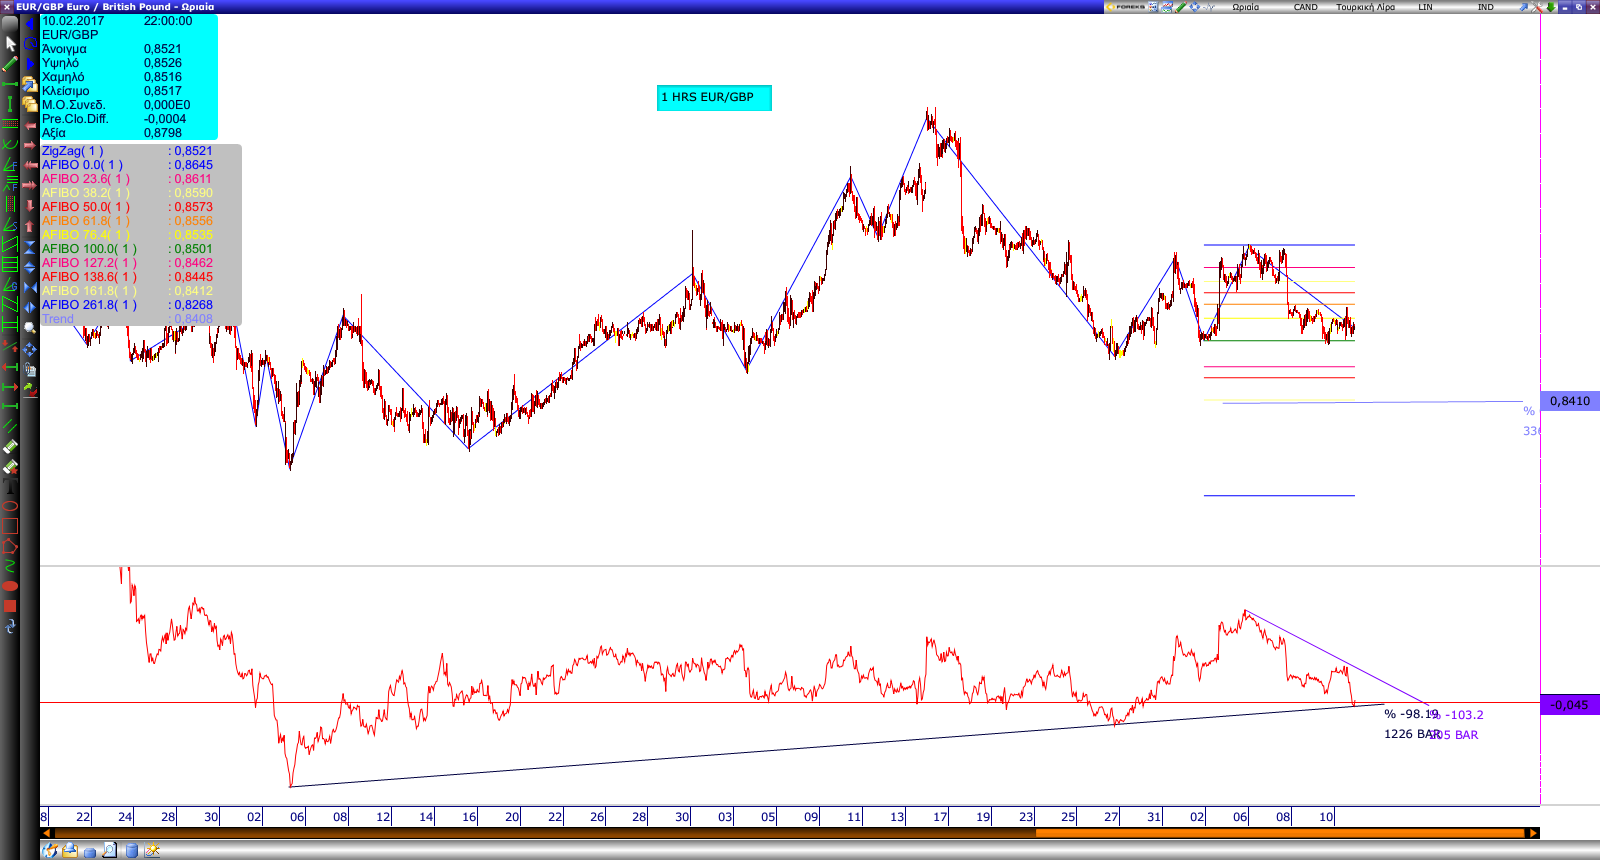Click the Trend indicator entry
1600x860 pixels.
pyautogui.click(x=58, y=319)
